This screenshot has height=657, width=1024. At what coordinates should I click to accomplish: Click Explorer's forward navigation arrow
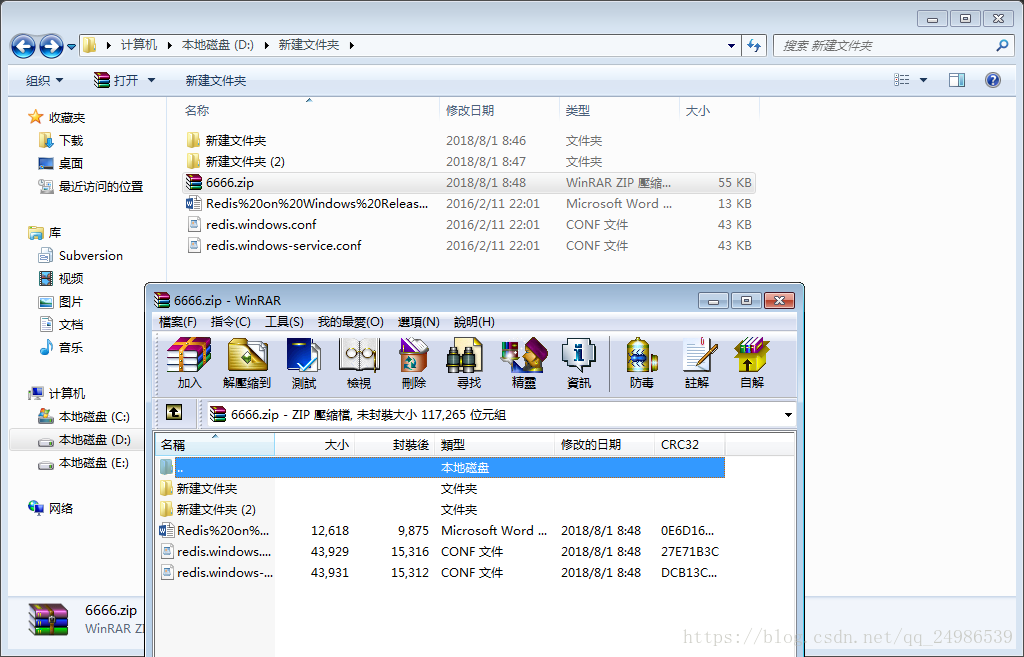coord(51,46)
